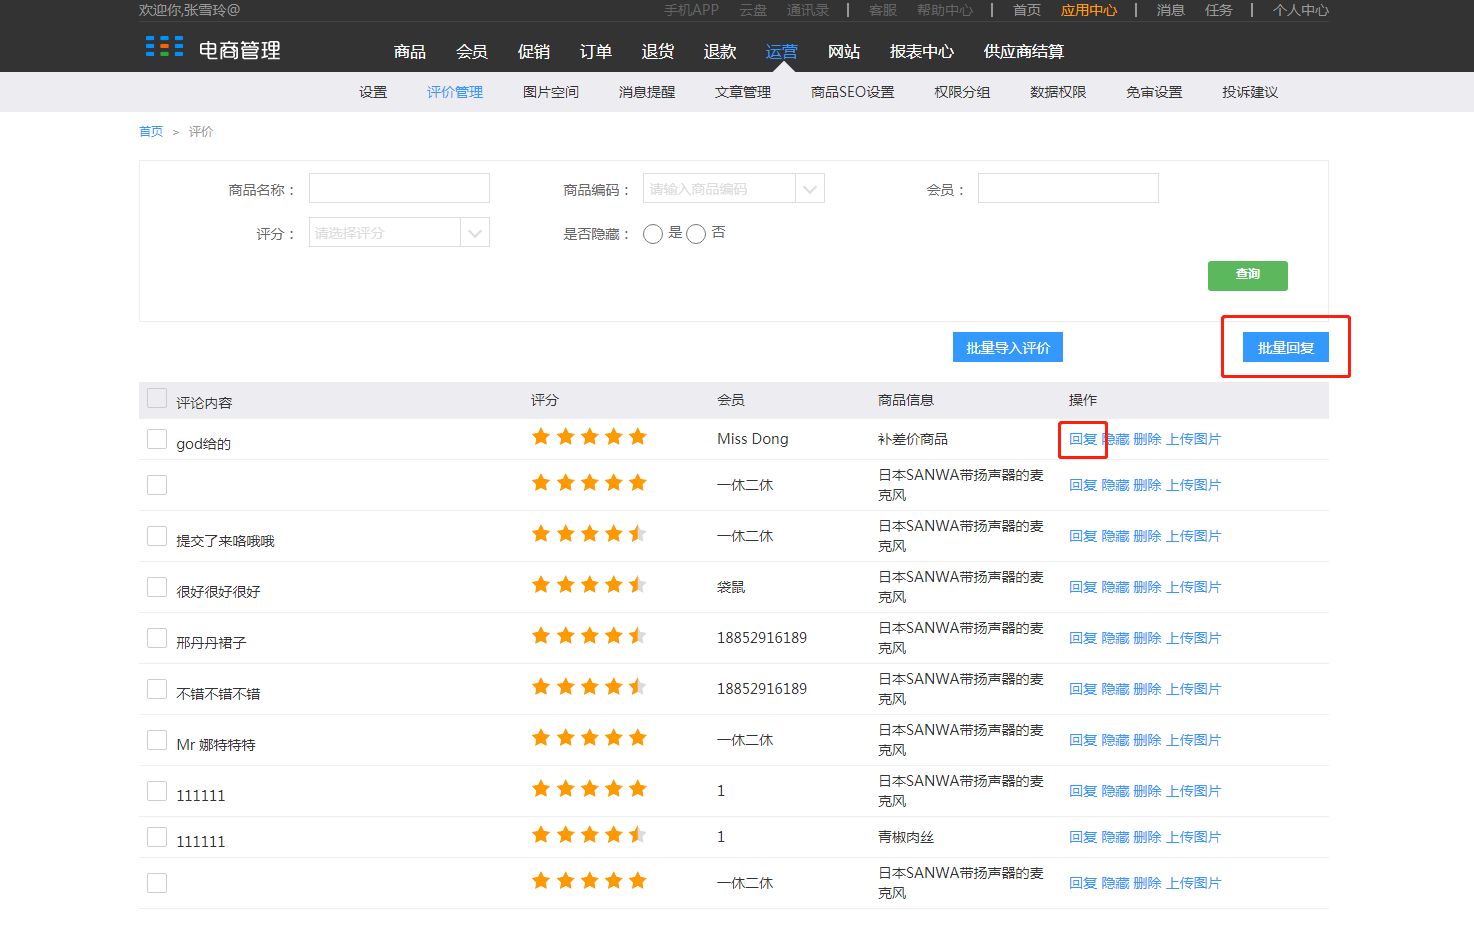The image size is (1474, 926).
Task: Click 删除 link in 很好很好很好 row
Action: click(1148, 587)
